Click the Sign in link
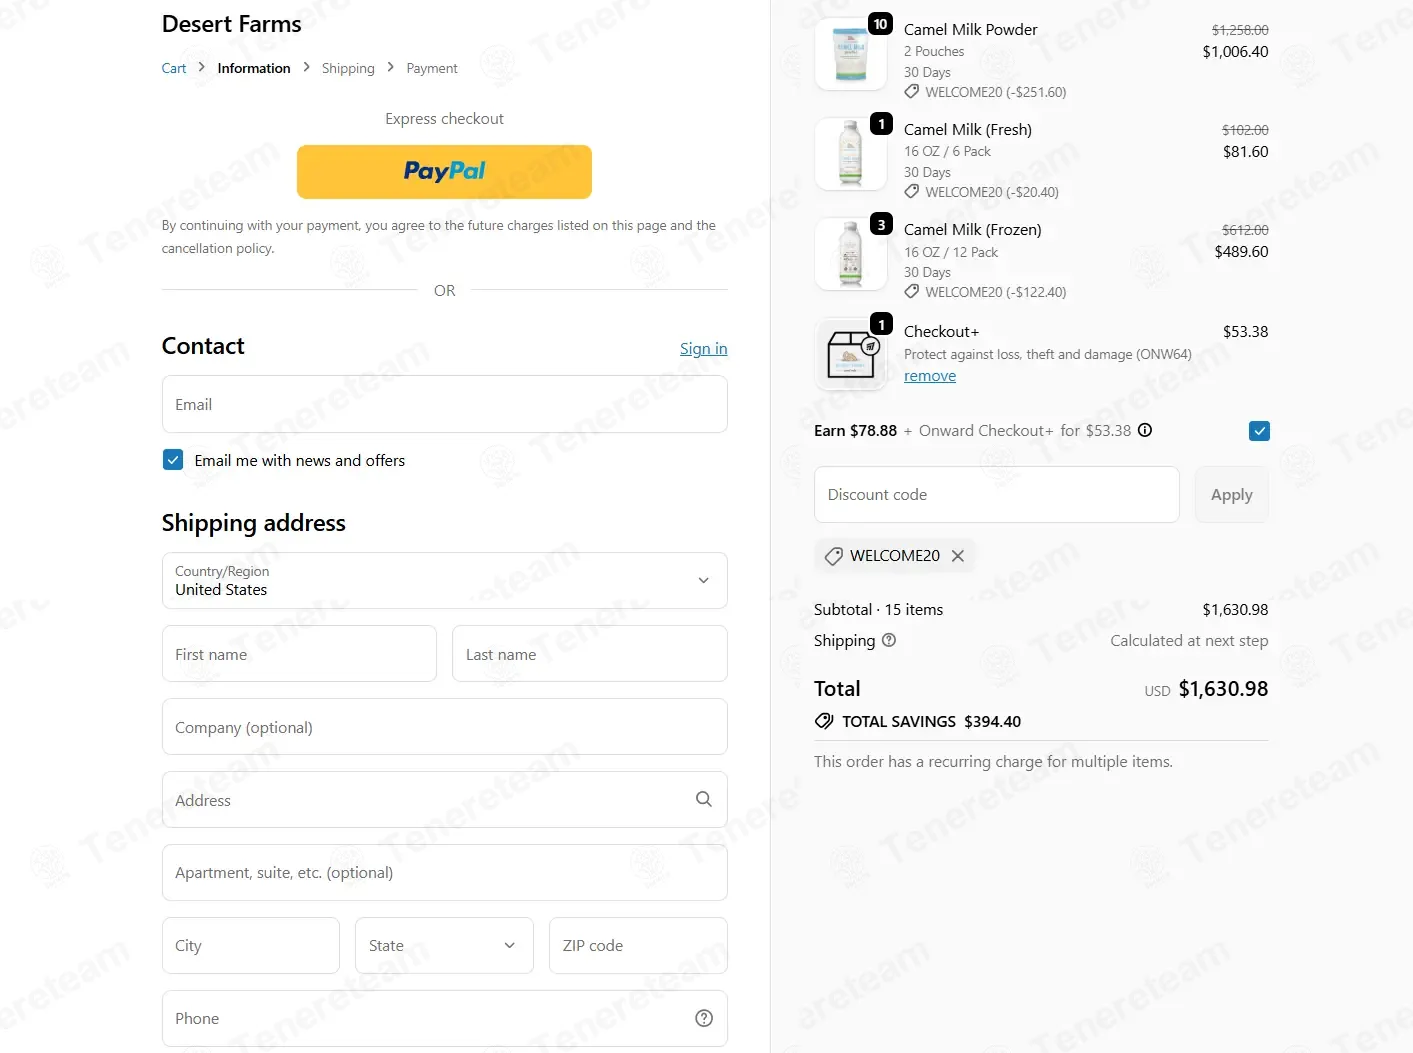1413x1053 pixels. (x=704, y=348)
